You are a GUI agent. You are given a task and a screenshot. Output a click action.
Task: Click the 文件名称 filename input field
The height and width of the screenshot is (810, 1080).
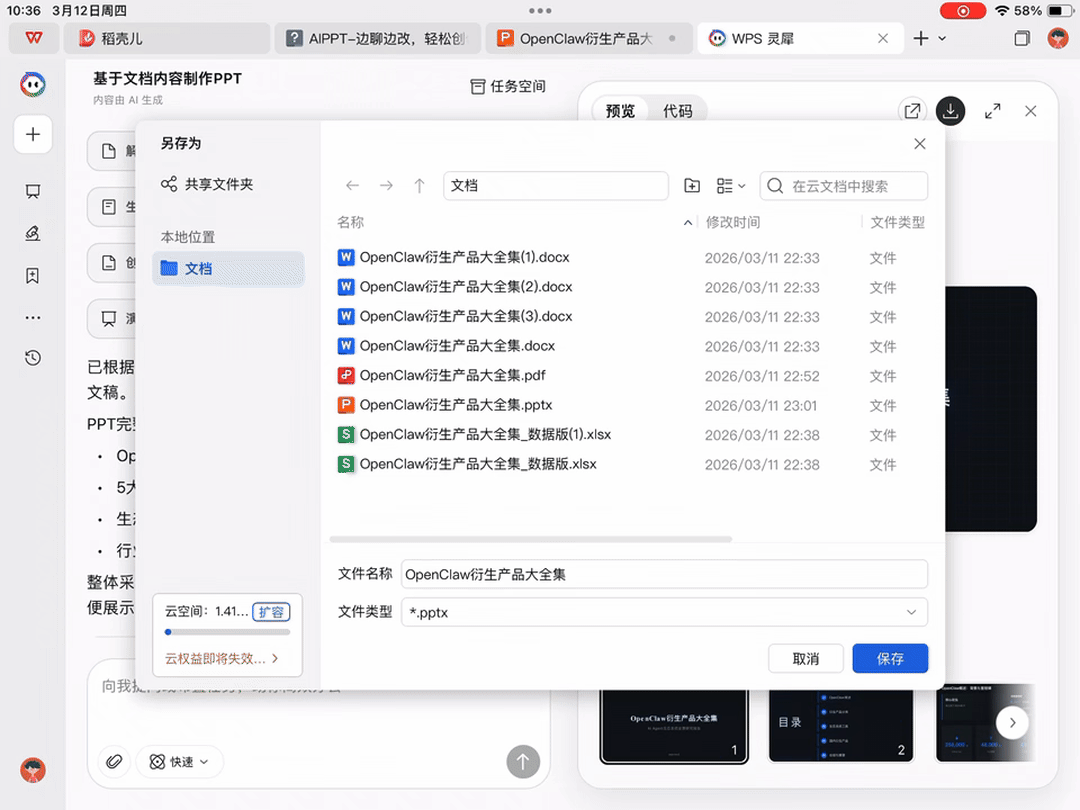[664, 574]
